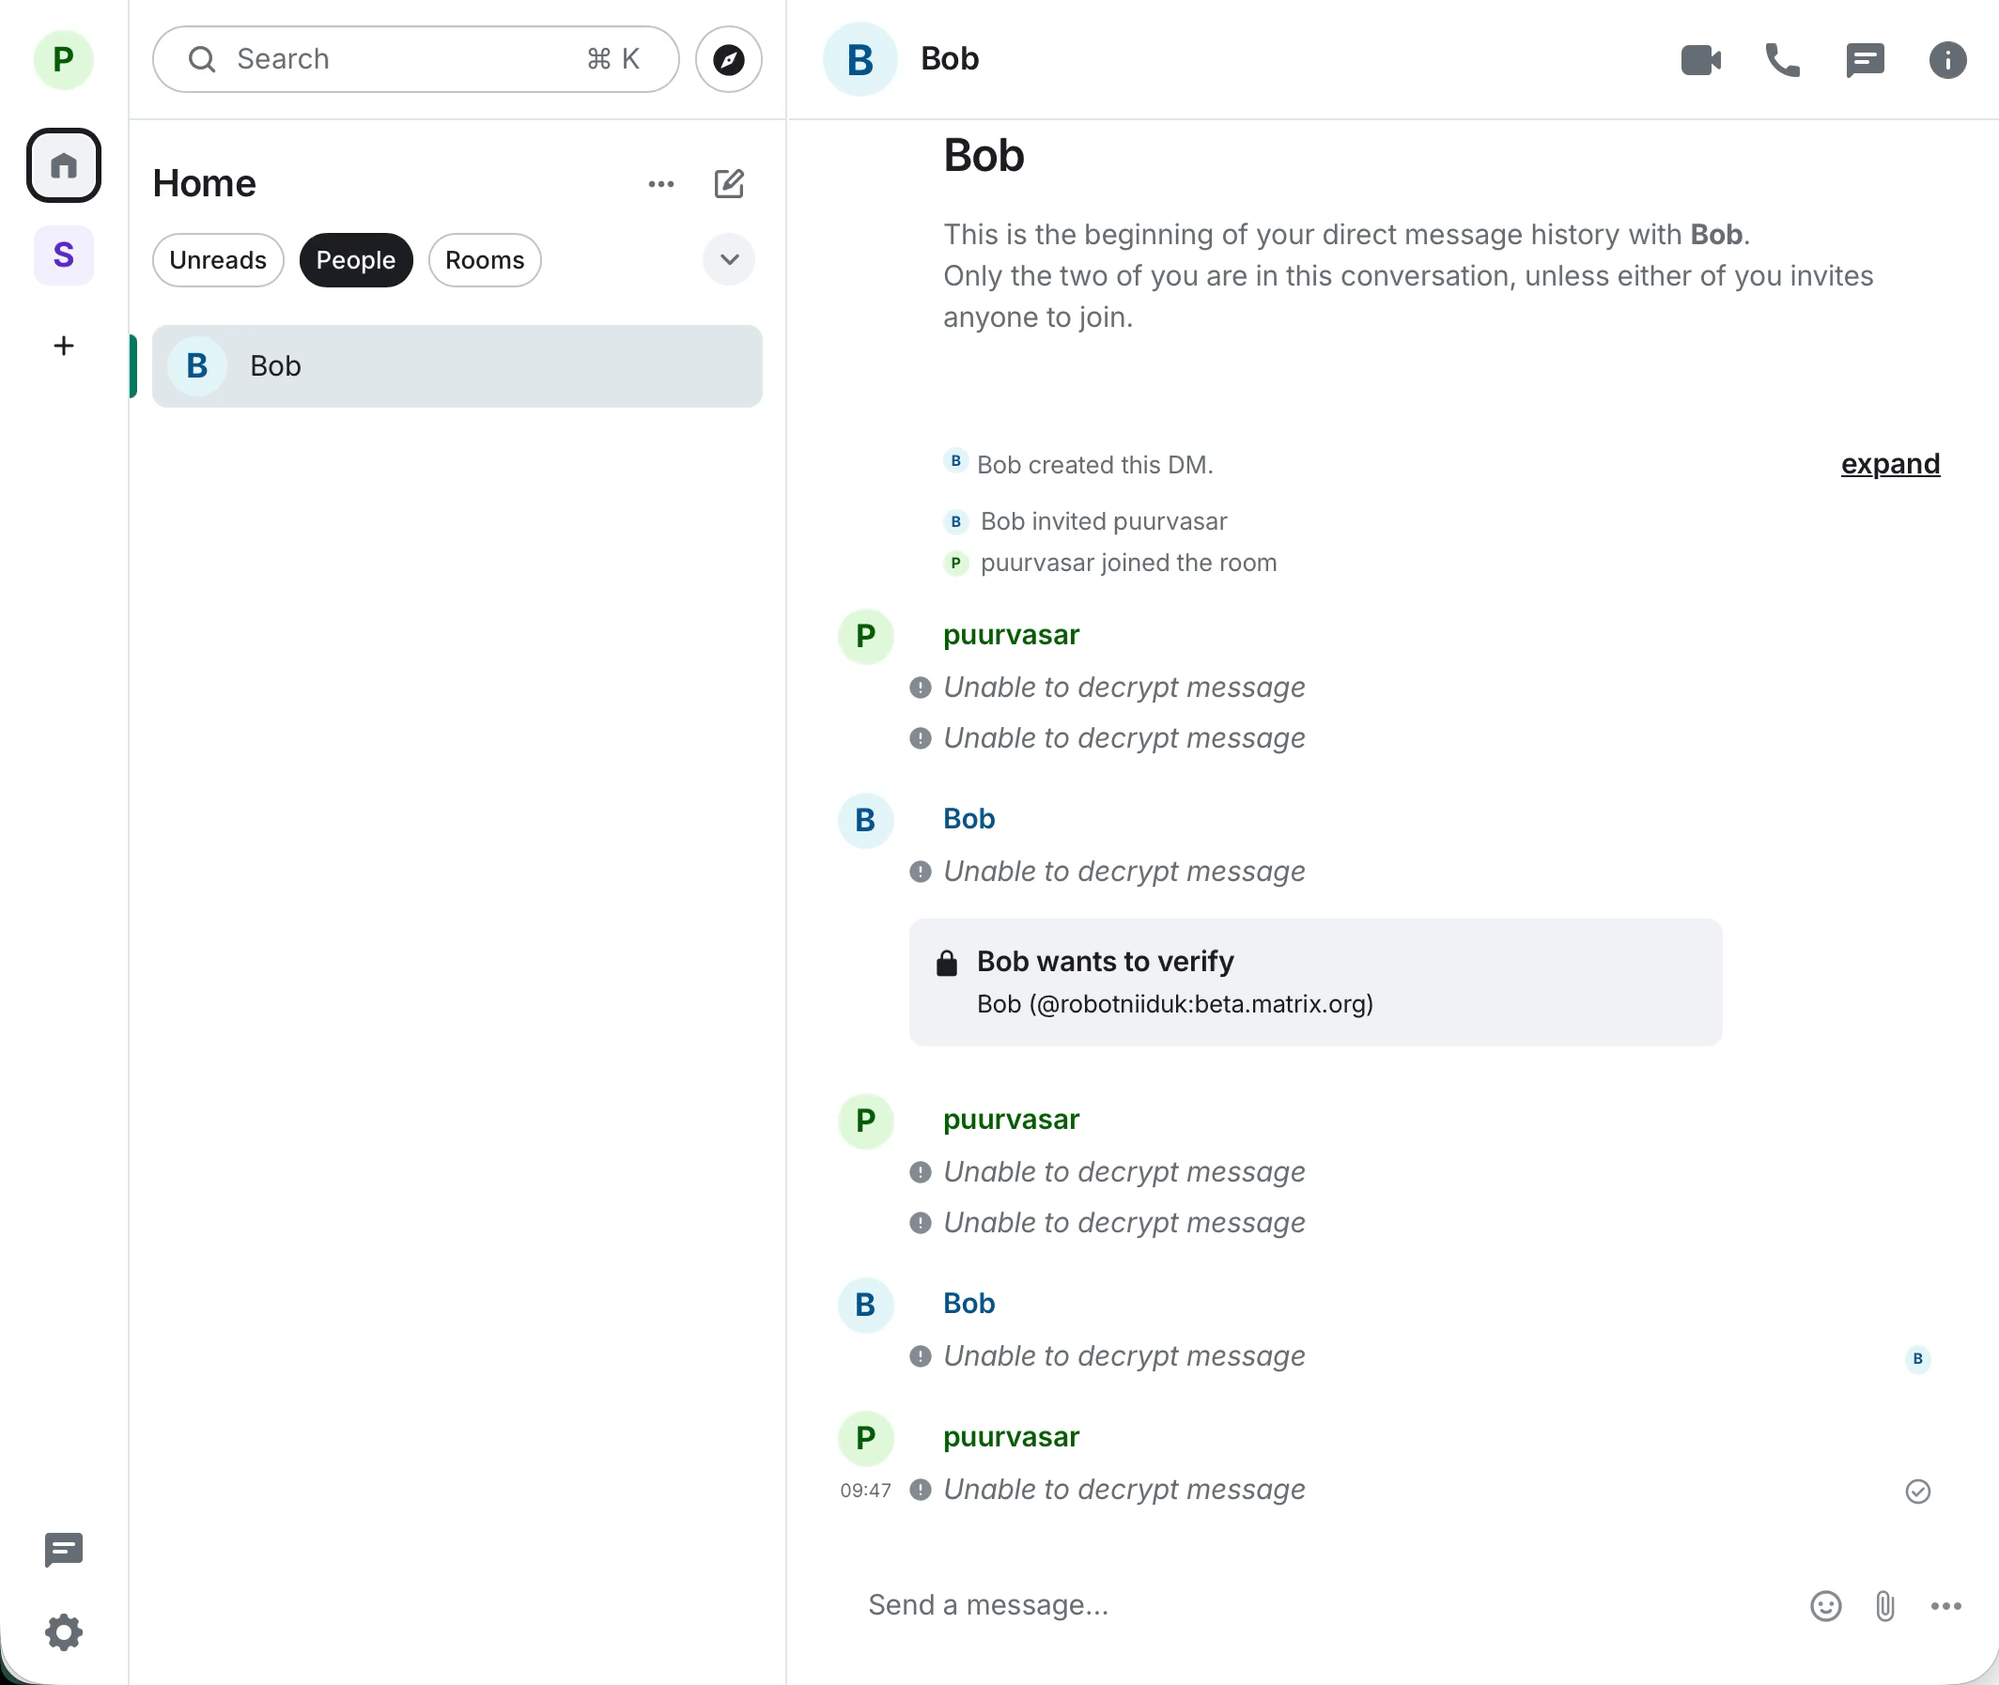The image size is (1999, 1685).
Task: Open the emoji picker in composer
Action: 1825,1606
